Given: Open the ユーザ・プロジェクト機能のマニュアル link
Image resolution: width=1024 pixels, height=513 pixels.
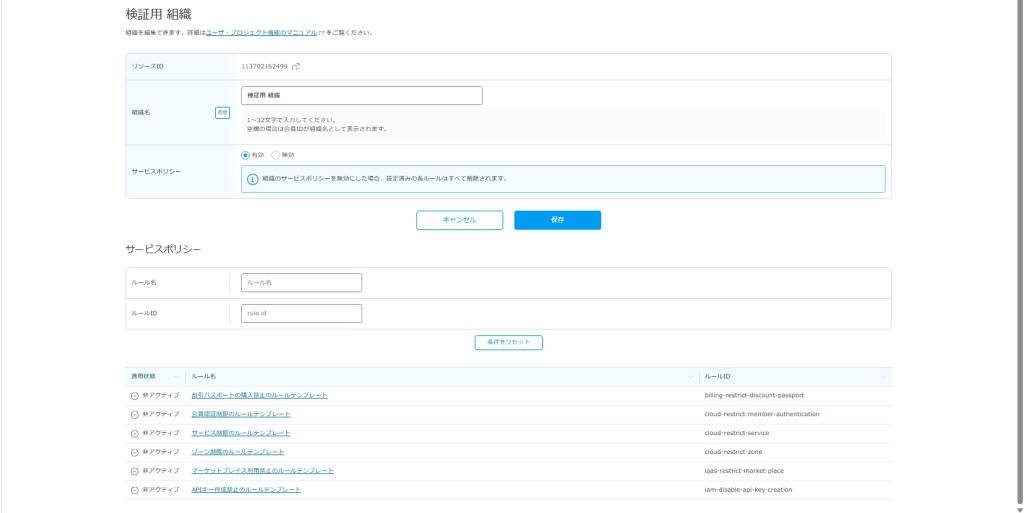Looking at the screenshot, I should coord(262,32).
